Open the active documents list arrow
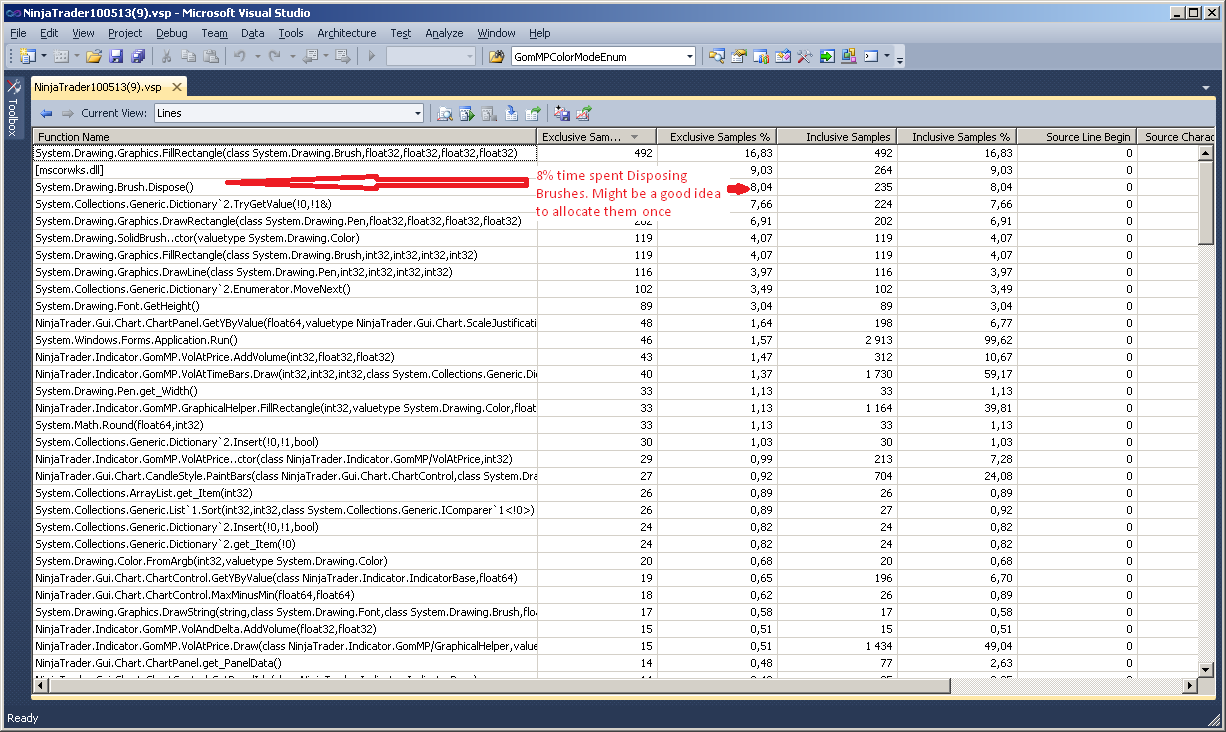 point(1206,87)
